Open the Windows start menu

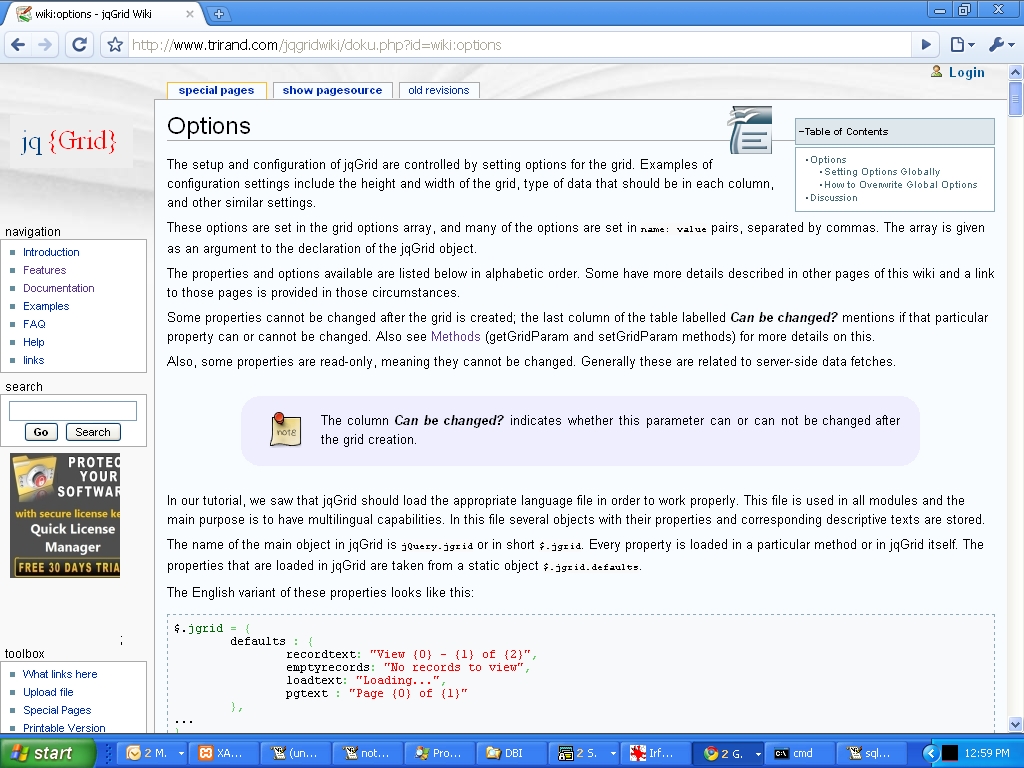47,753
